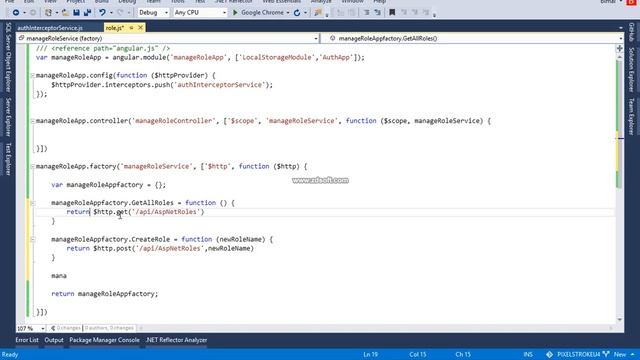Click the Redo toolbar icon
Image resolution: width=640 pixels, height=360 pixels.
tap(120, 13)
